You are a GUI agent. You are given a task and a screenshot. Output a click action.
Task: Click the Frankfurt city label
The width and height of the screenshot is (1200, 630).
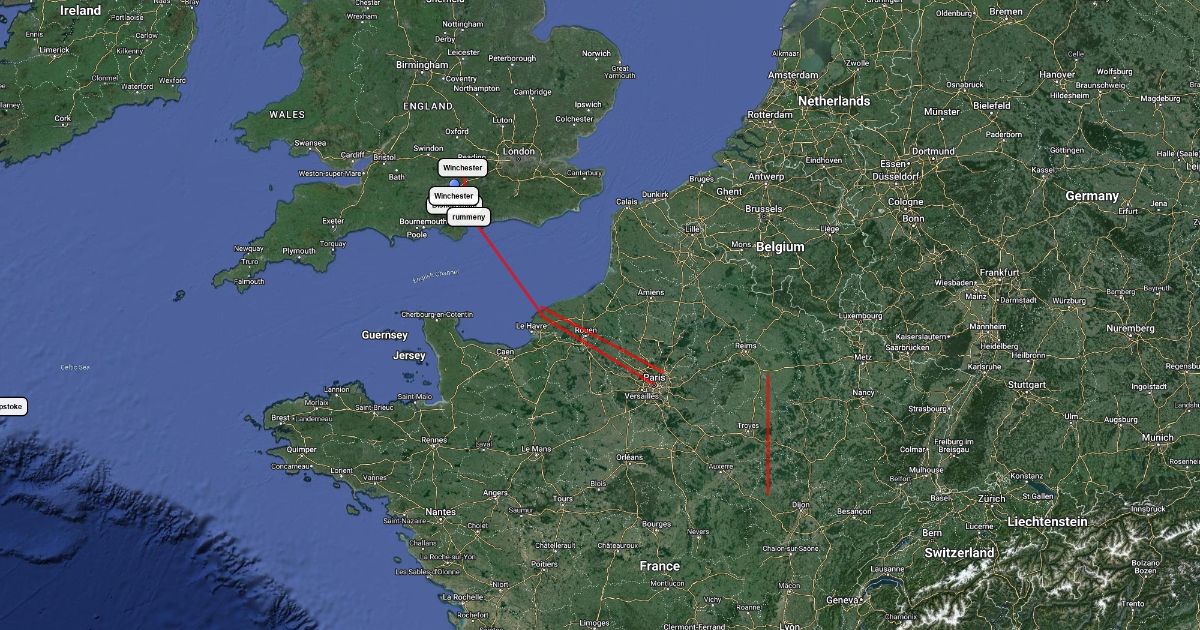point(998,272)
